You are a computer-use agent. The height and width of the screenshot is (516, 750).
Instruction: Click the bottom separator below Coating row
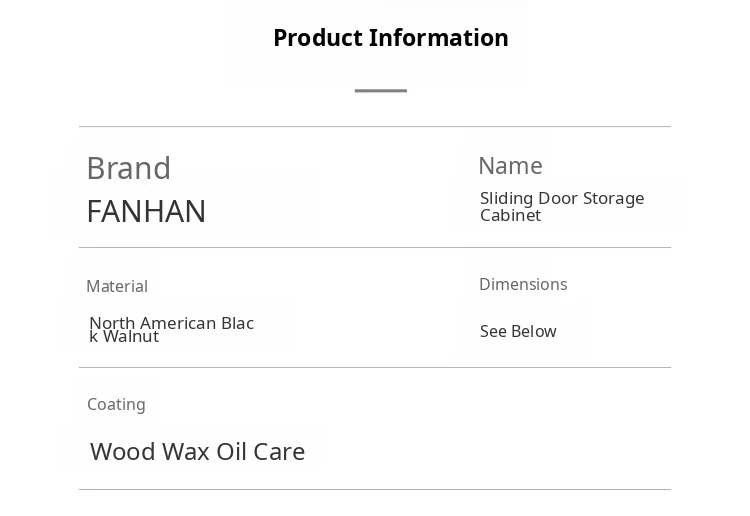click(375, 489)
